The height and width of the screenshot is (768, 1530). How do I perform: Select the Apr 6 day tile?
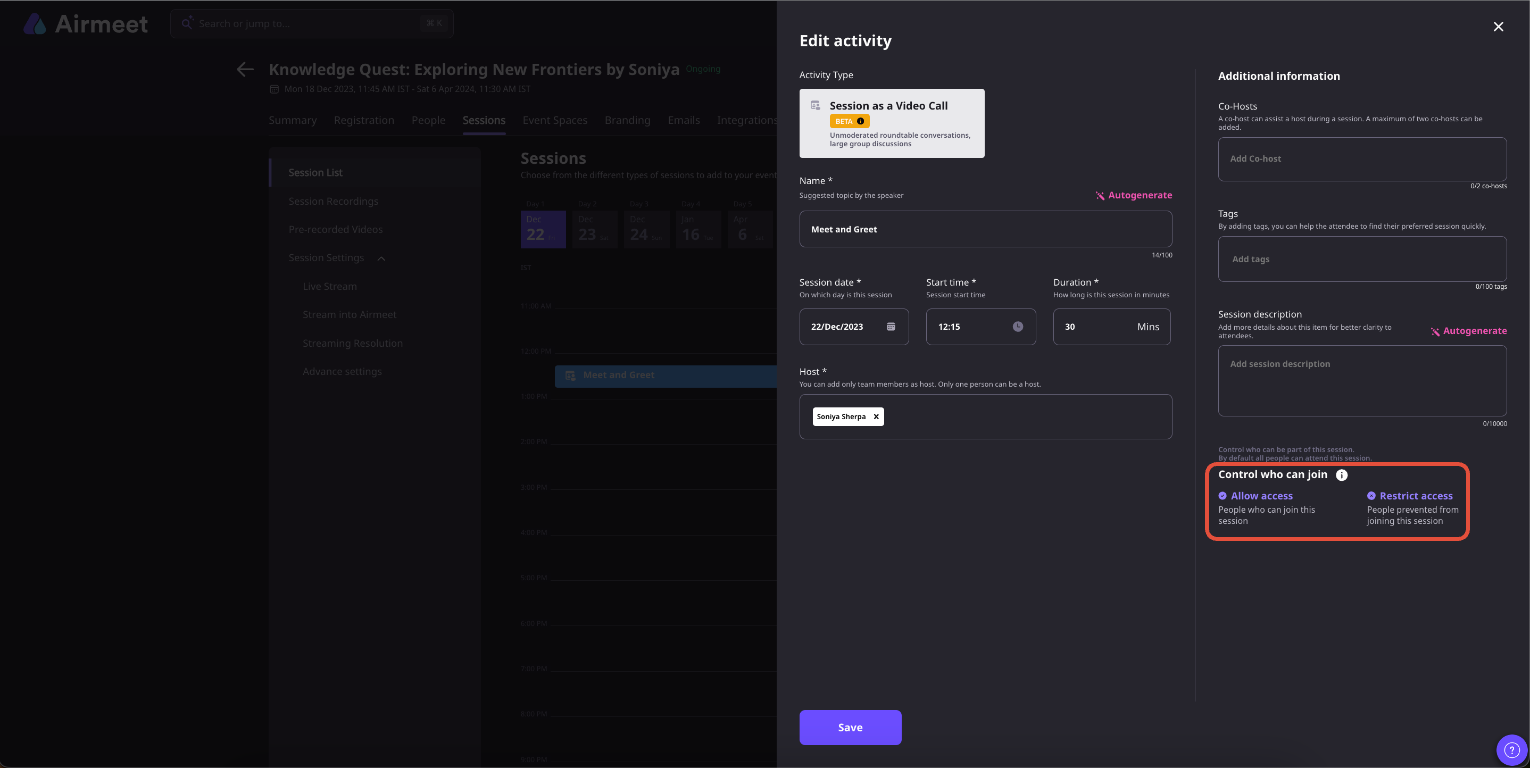(752, 229)
